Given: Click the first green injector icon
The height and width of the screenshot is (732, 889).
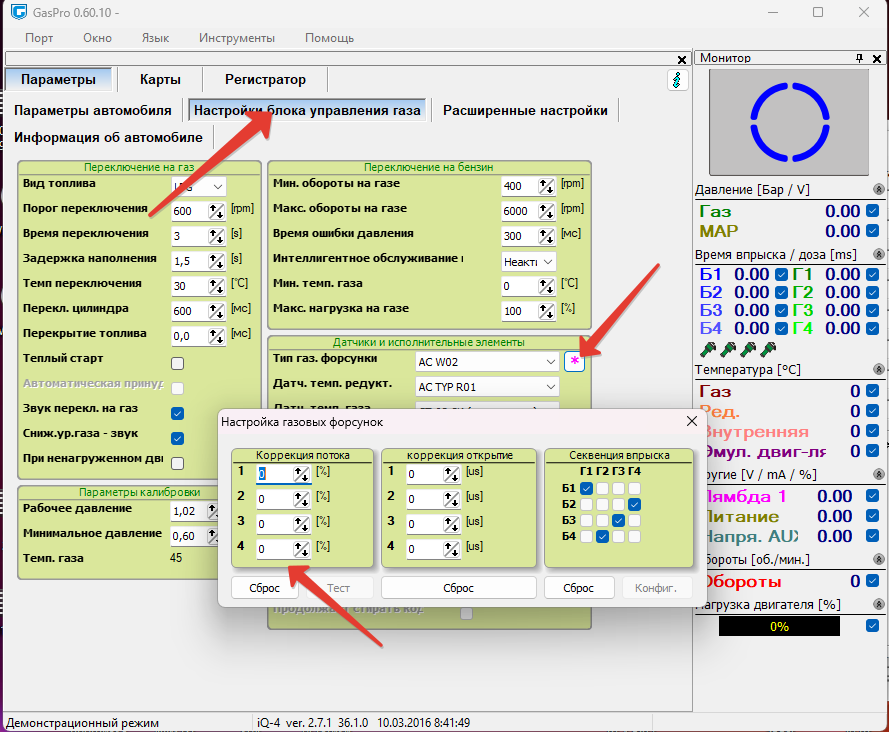Looking at the screenshot, I should click(708, 349).
